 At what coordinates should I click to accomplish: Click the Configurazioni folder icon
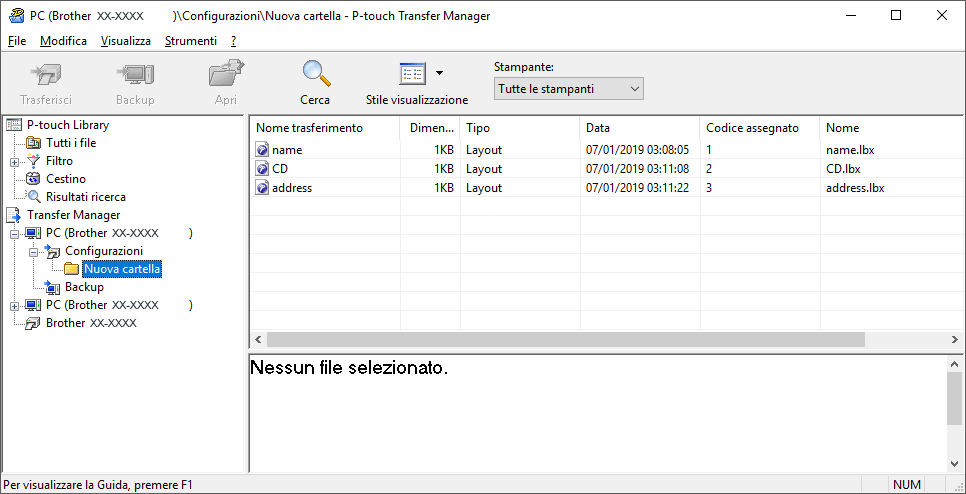tap(52, 251)
